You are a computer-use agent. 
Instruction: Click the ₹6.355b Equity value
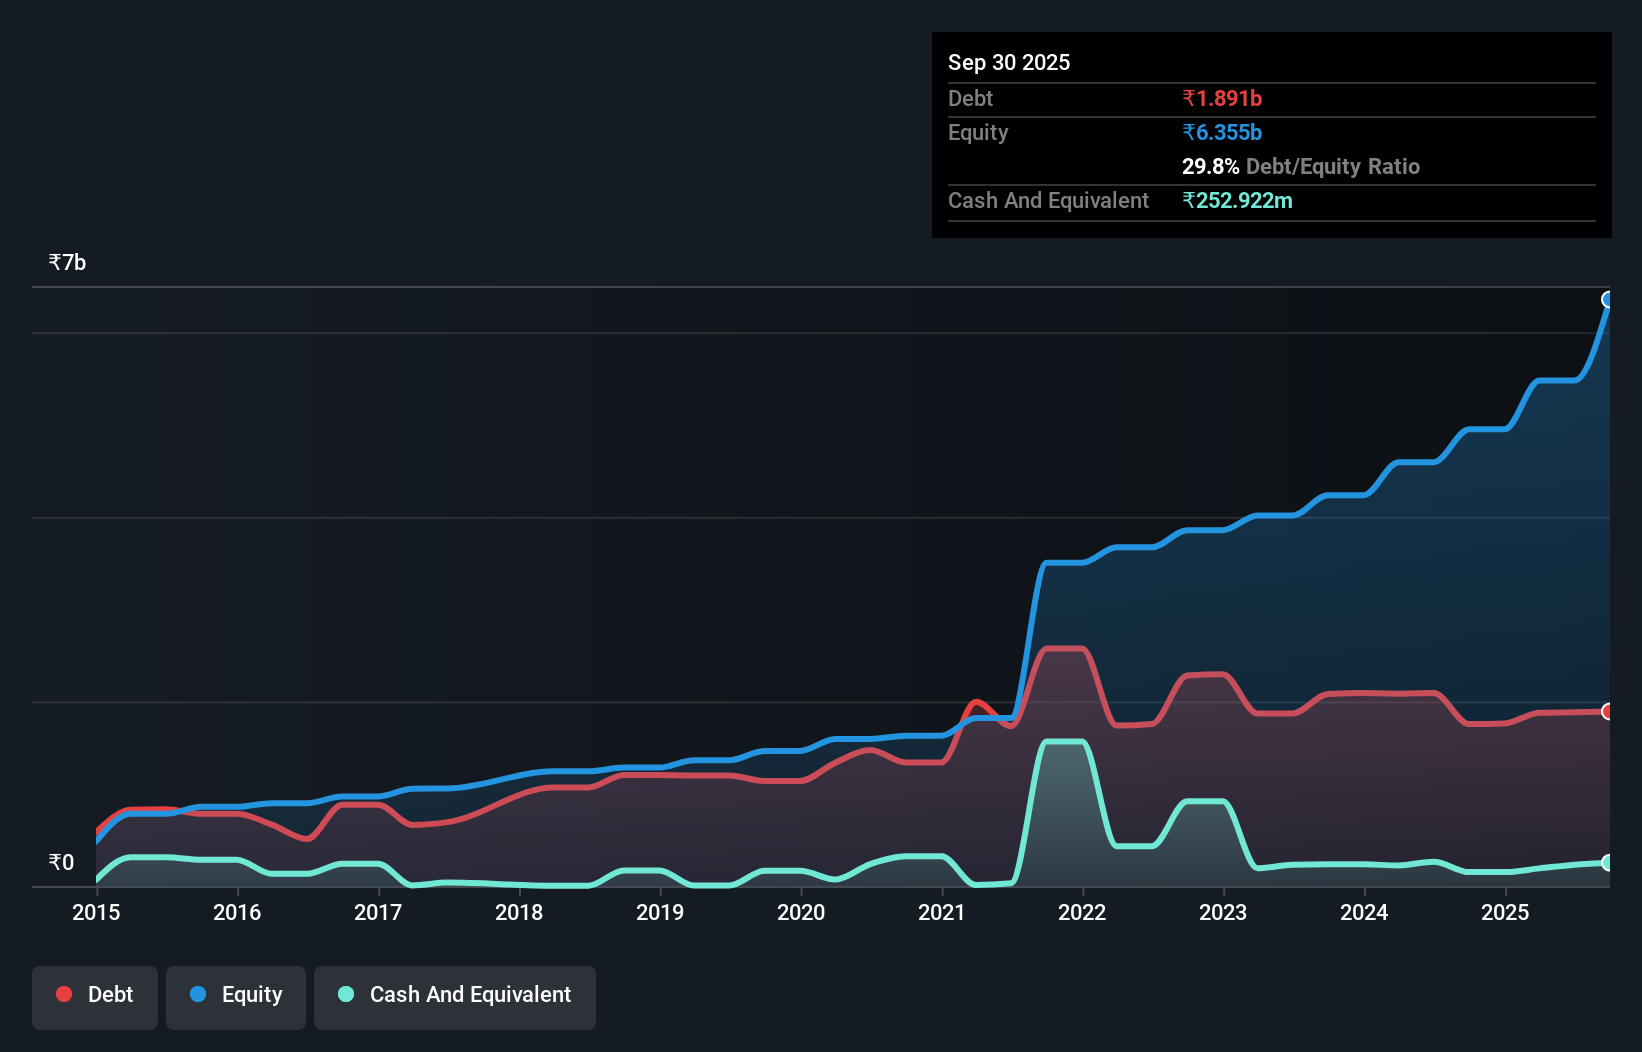1221,132
